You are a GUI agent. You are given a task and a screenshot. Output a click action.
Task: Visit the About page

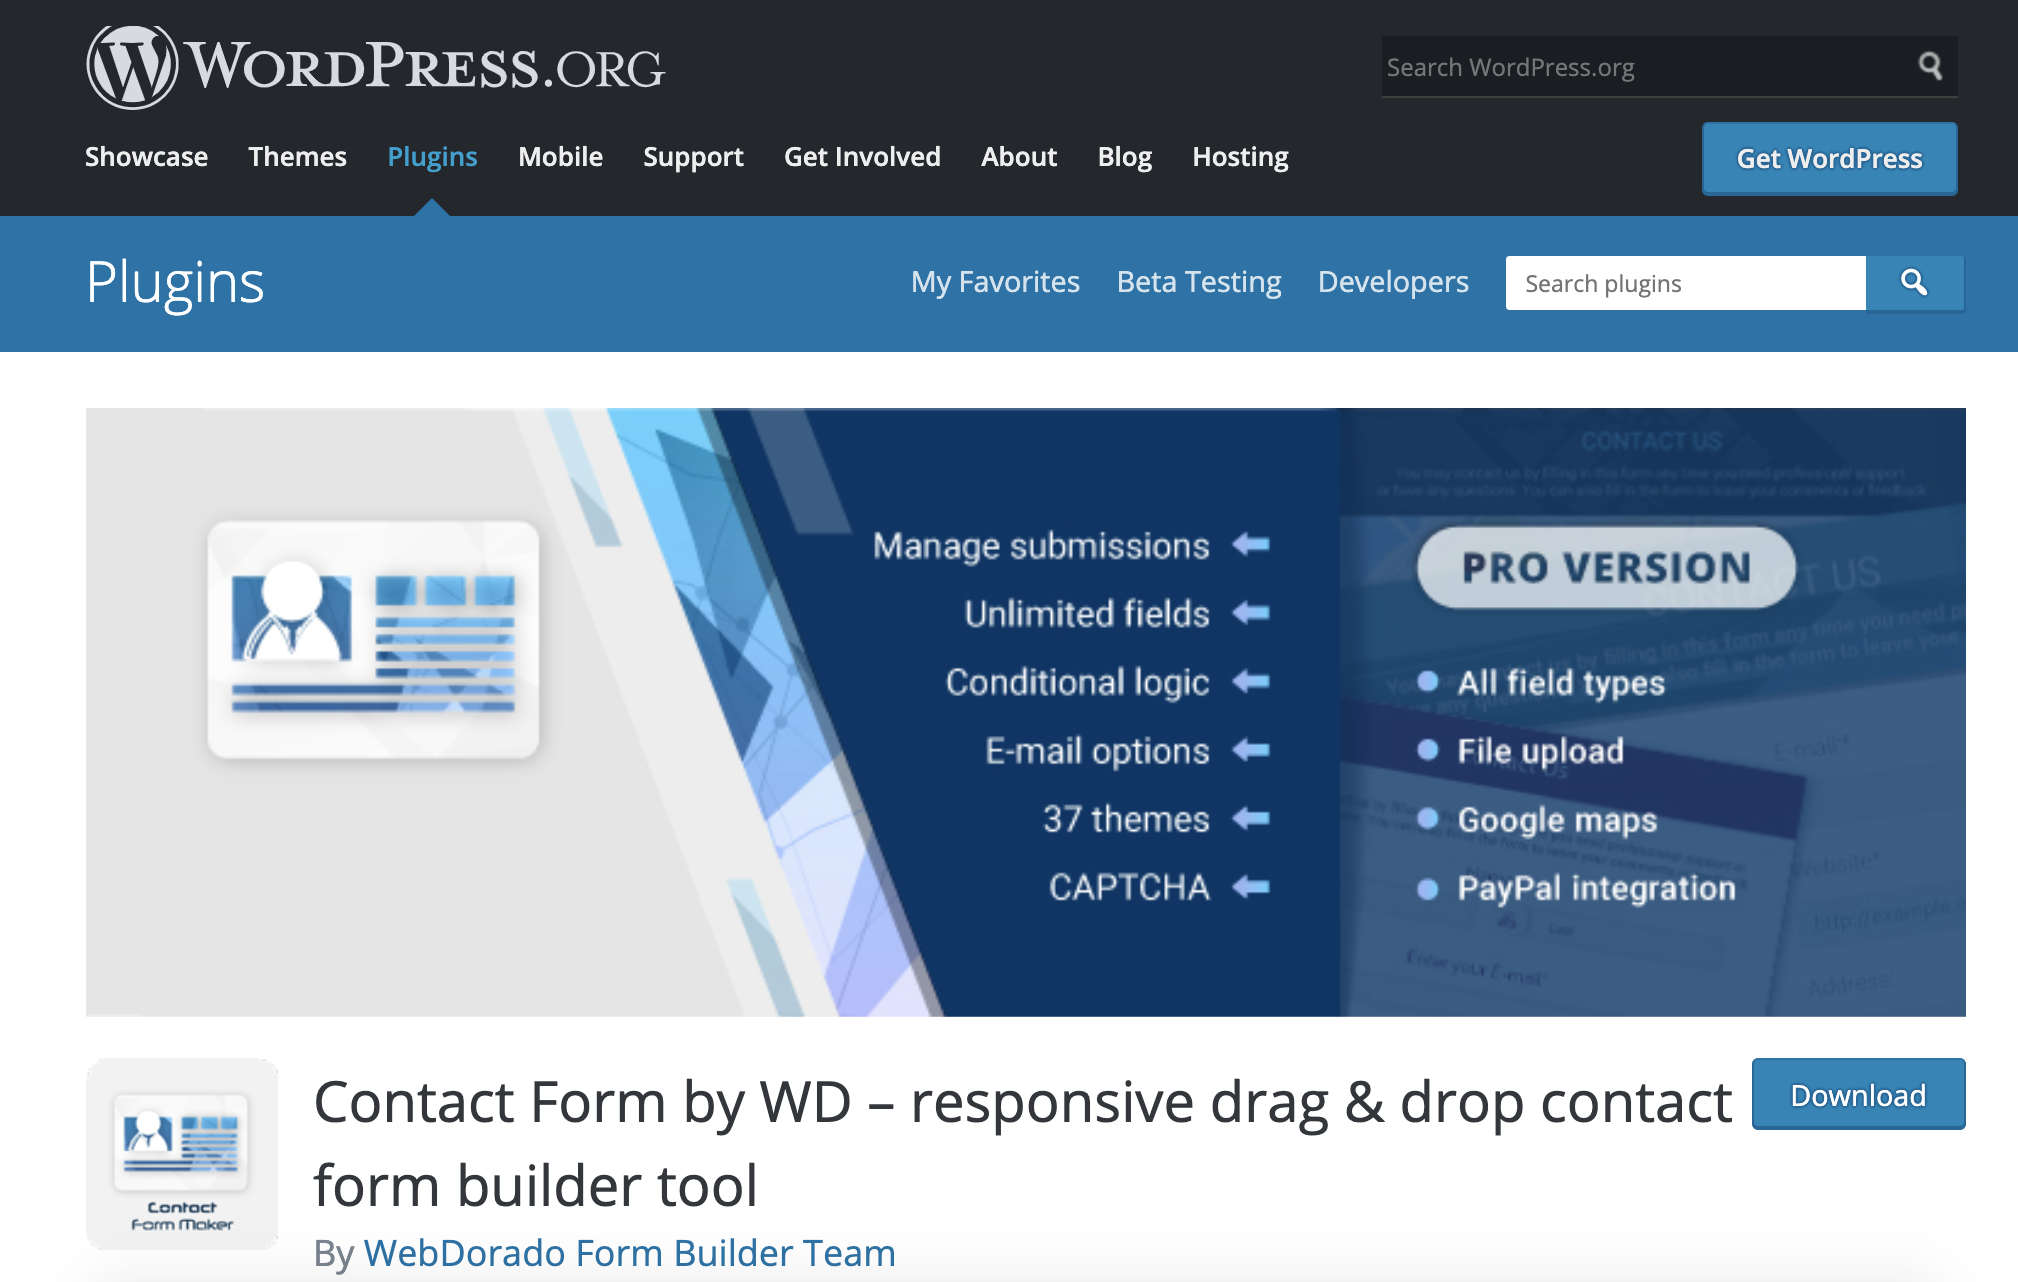click(1019, 157)
